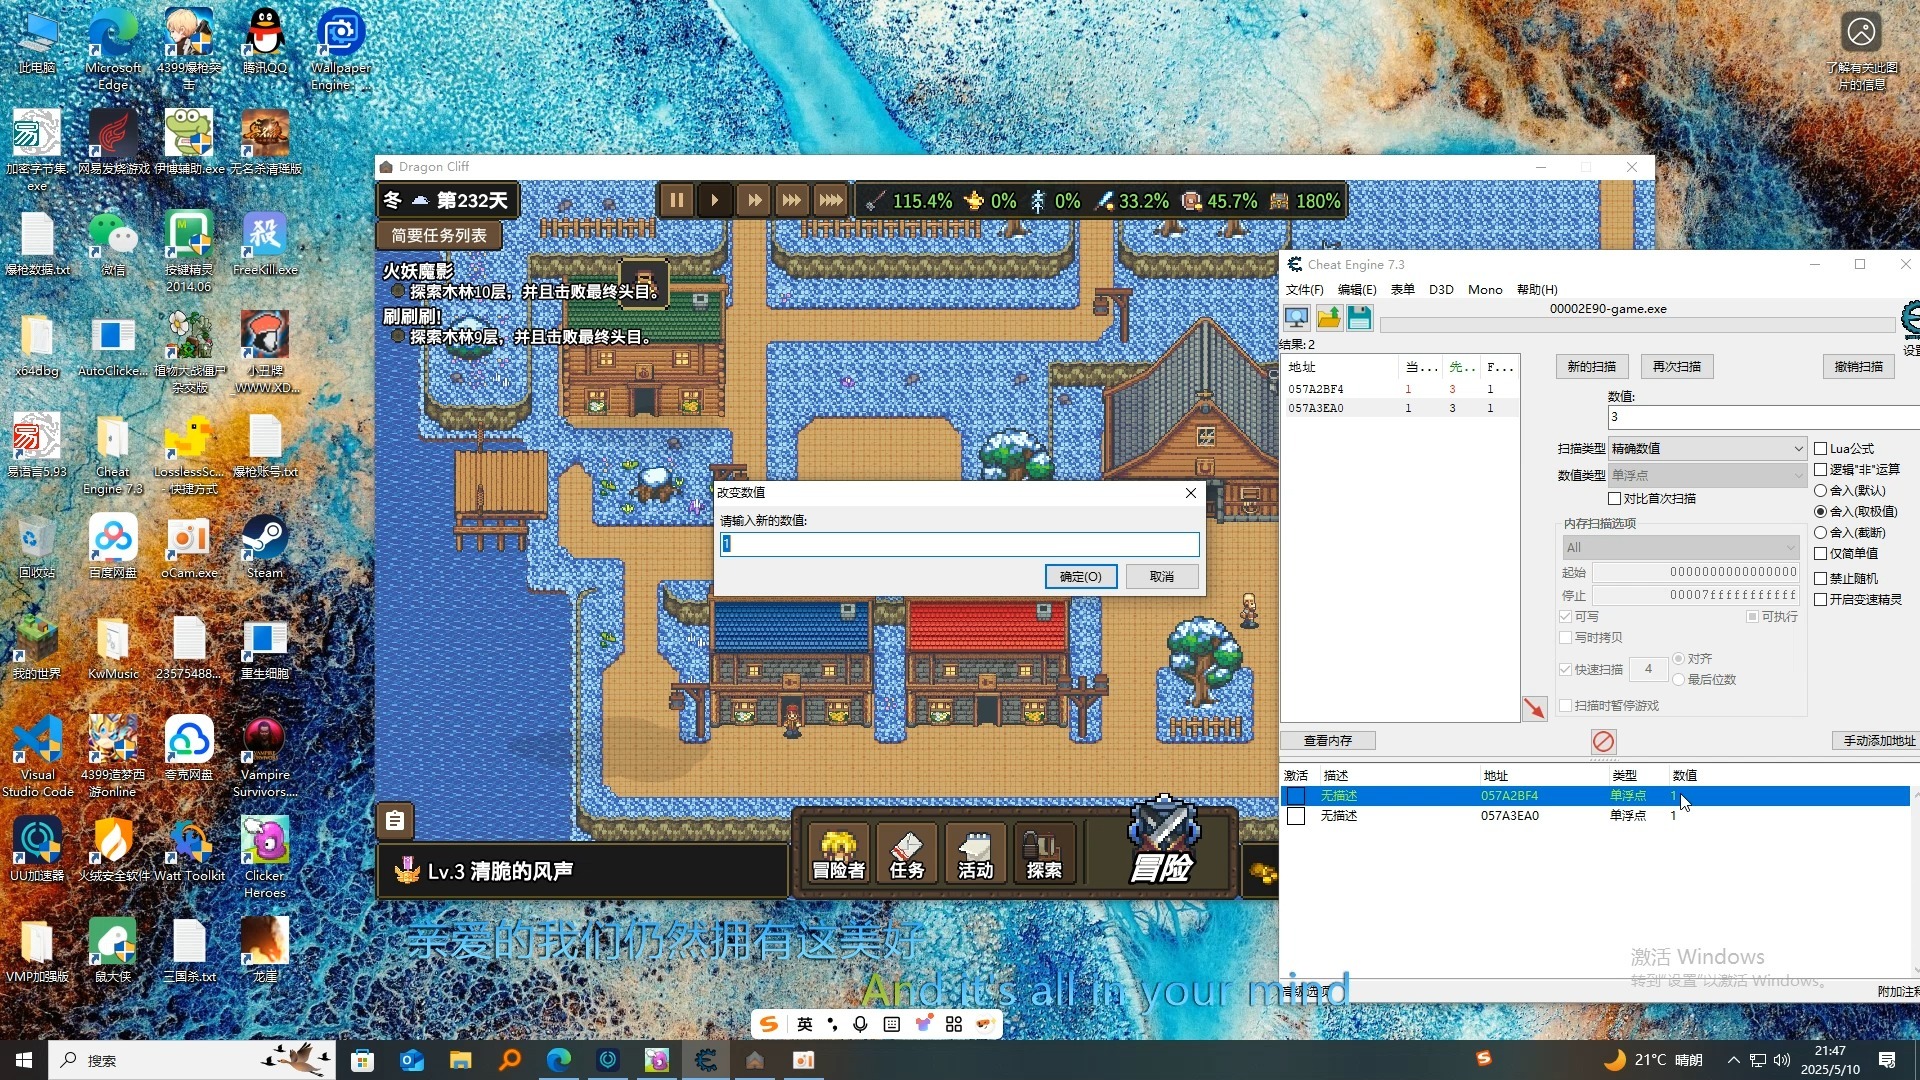The image size is (1920, 1080).
Task: Click the fast-forward double arrow speed button
Action: (754, 201)
